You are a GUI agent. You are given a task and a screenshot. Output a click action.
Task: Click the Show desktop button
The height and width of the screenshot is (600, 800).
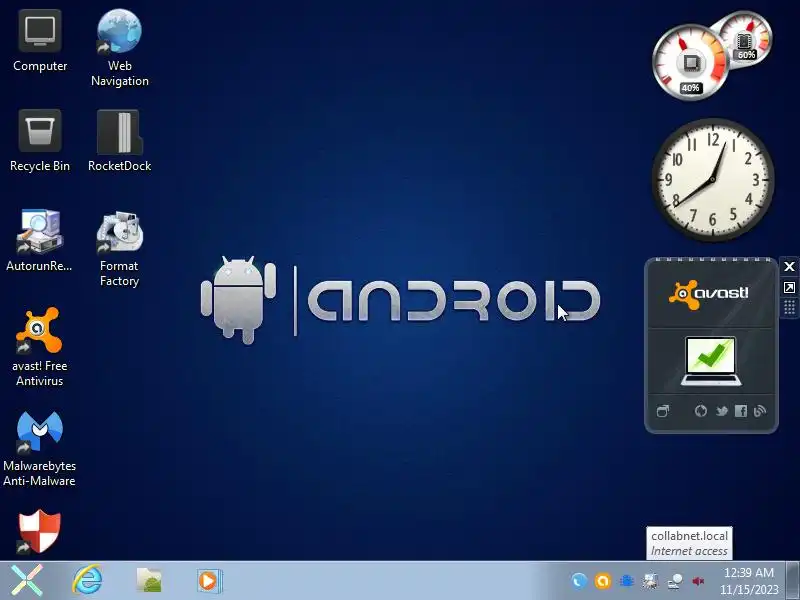pyautogui.click(x=793, y=581)
